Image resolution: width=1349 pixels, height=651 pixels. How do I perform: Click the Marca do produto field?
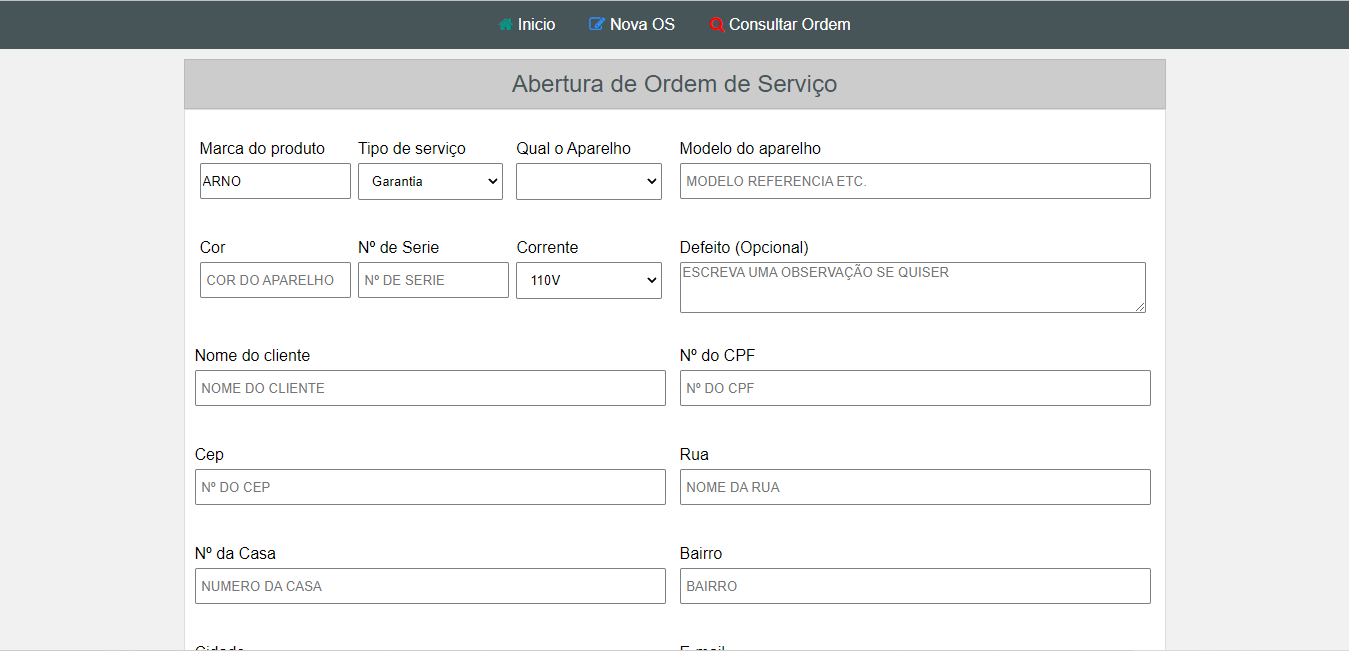tap(275, 181)
